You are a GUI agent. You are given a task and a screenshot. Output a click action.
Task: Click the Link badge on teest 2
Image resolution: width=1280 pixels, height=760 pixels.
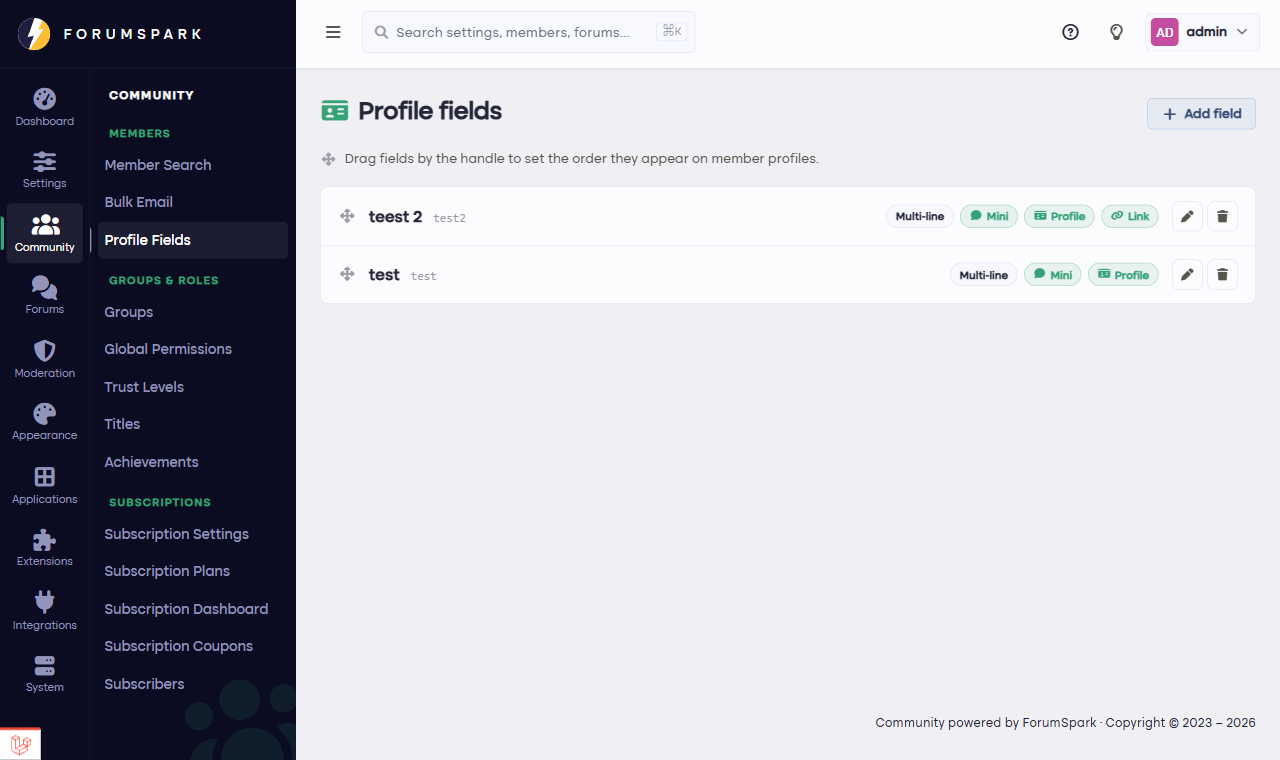(1130, 216)
